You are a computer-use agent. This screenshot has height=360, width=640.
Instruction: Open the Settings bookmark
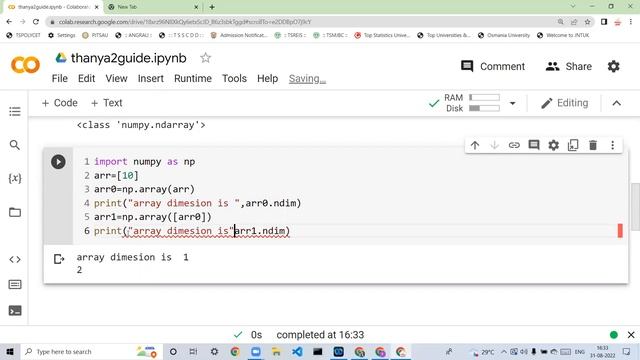click(62, 35)
